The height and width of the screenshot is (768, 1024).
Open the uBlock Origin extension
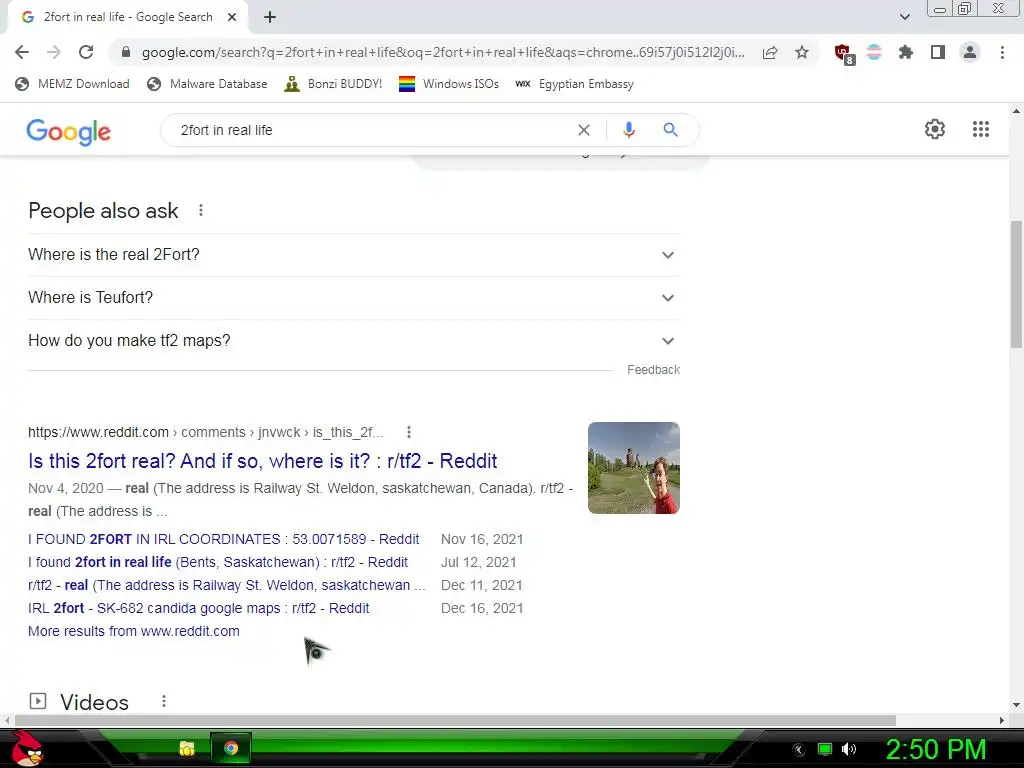pos(844,54)
